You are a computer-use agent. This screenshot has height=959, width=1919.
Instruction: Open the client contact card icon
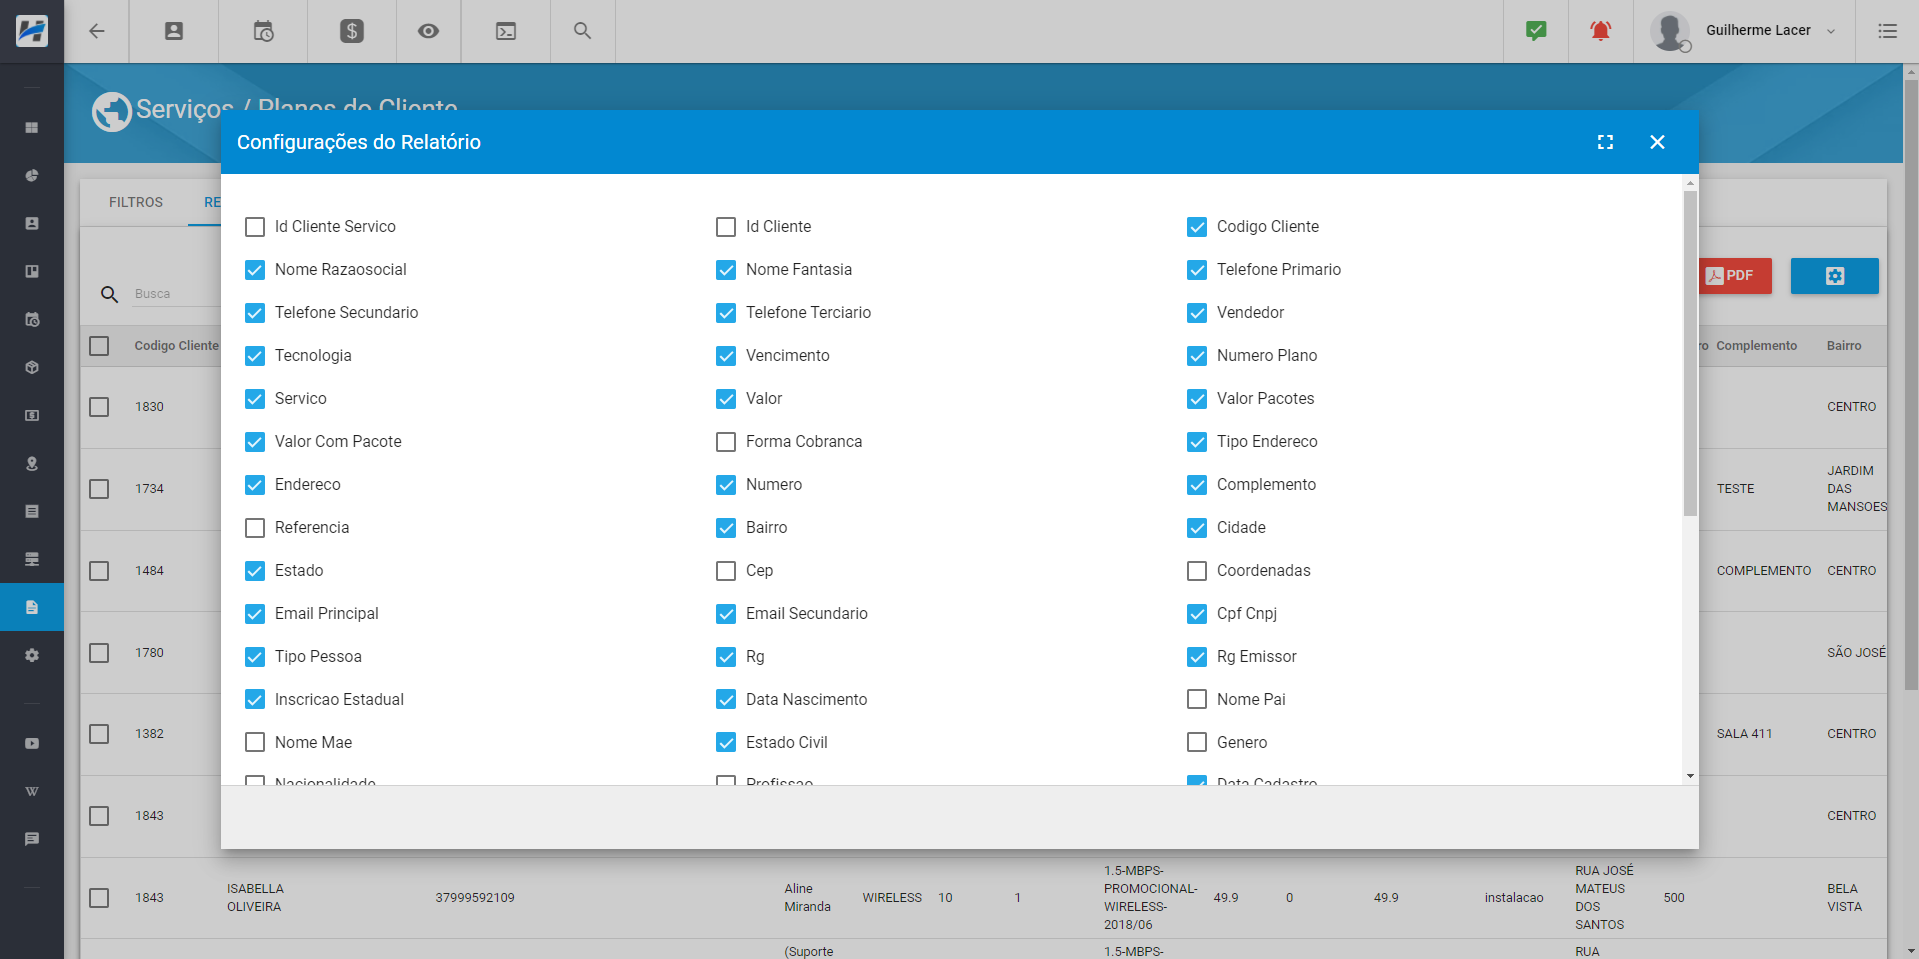point(174,31)
